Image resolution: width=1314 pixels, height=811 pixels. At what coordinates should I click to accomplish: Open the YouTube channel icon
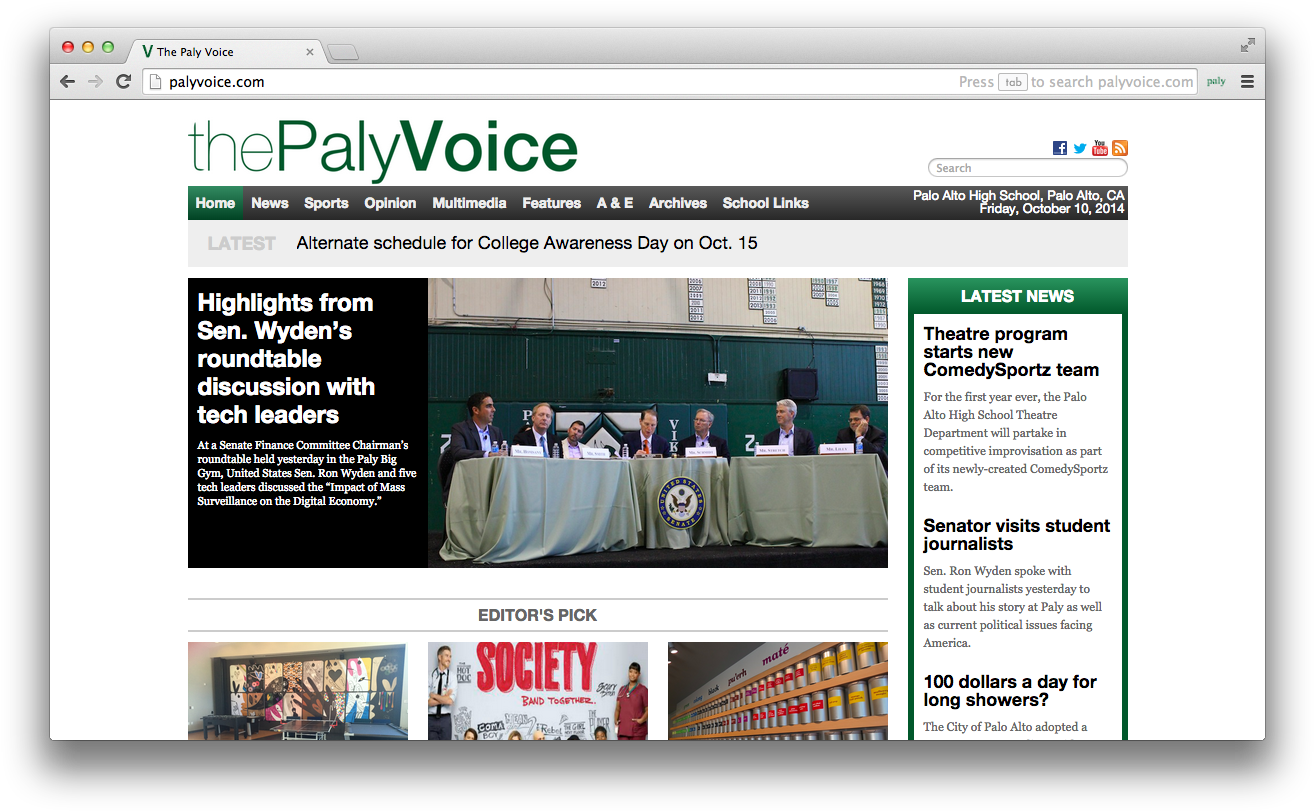1099,147
